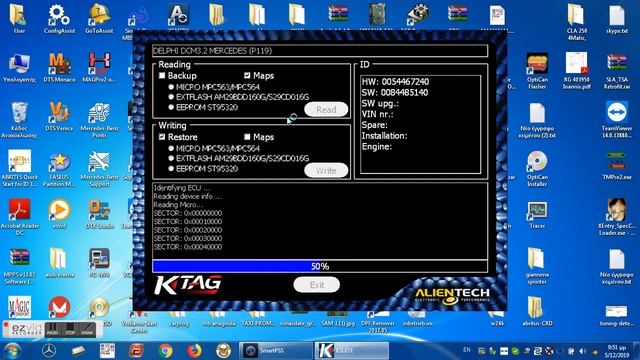Open the SLA_TSA Retrofit.rar archive
Viewport: 640px width, 360px height.
[x=617, y=70]
